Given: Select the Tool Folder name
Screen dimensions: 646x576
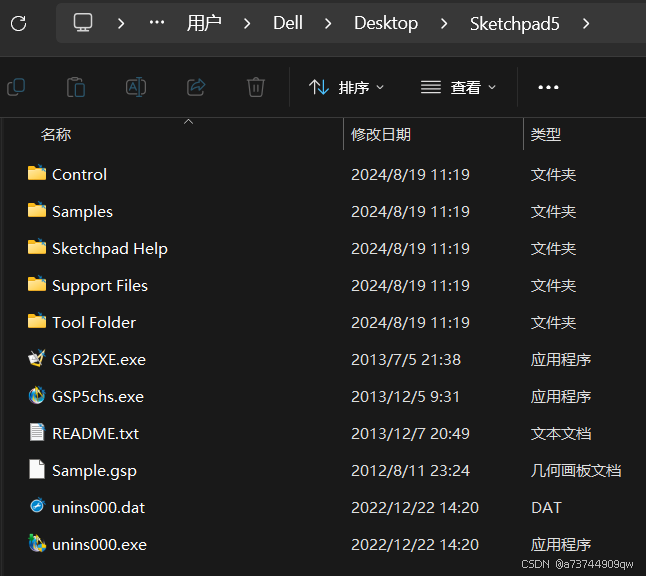Looking at the screenshot, I should (x=94, y=323).
